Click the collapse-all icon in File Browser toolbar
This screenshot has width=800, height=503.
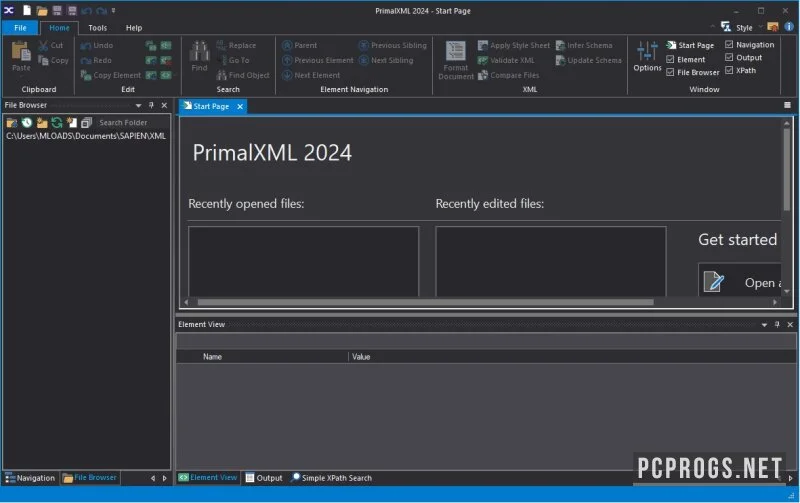[86, 122]
